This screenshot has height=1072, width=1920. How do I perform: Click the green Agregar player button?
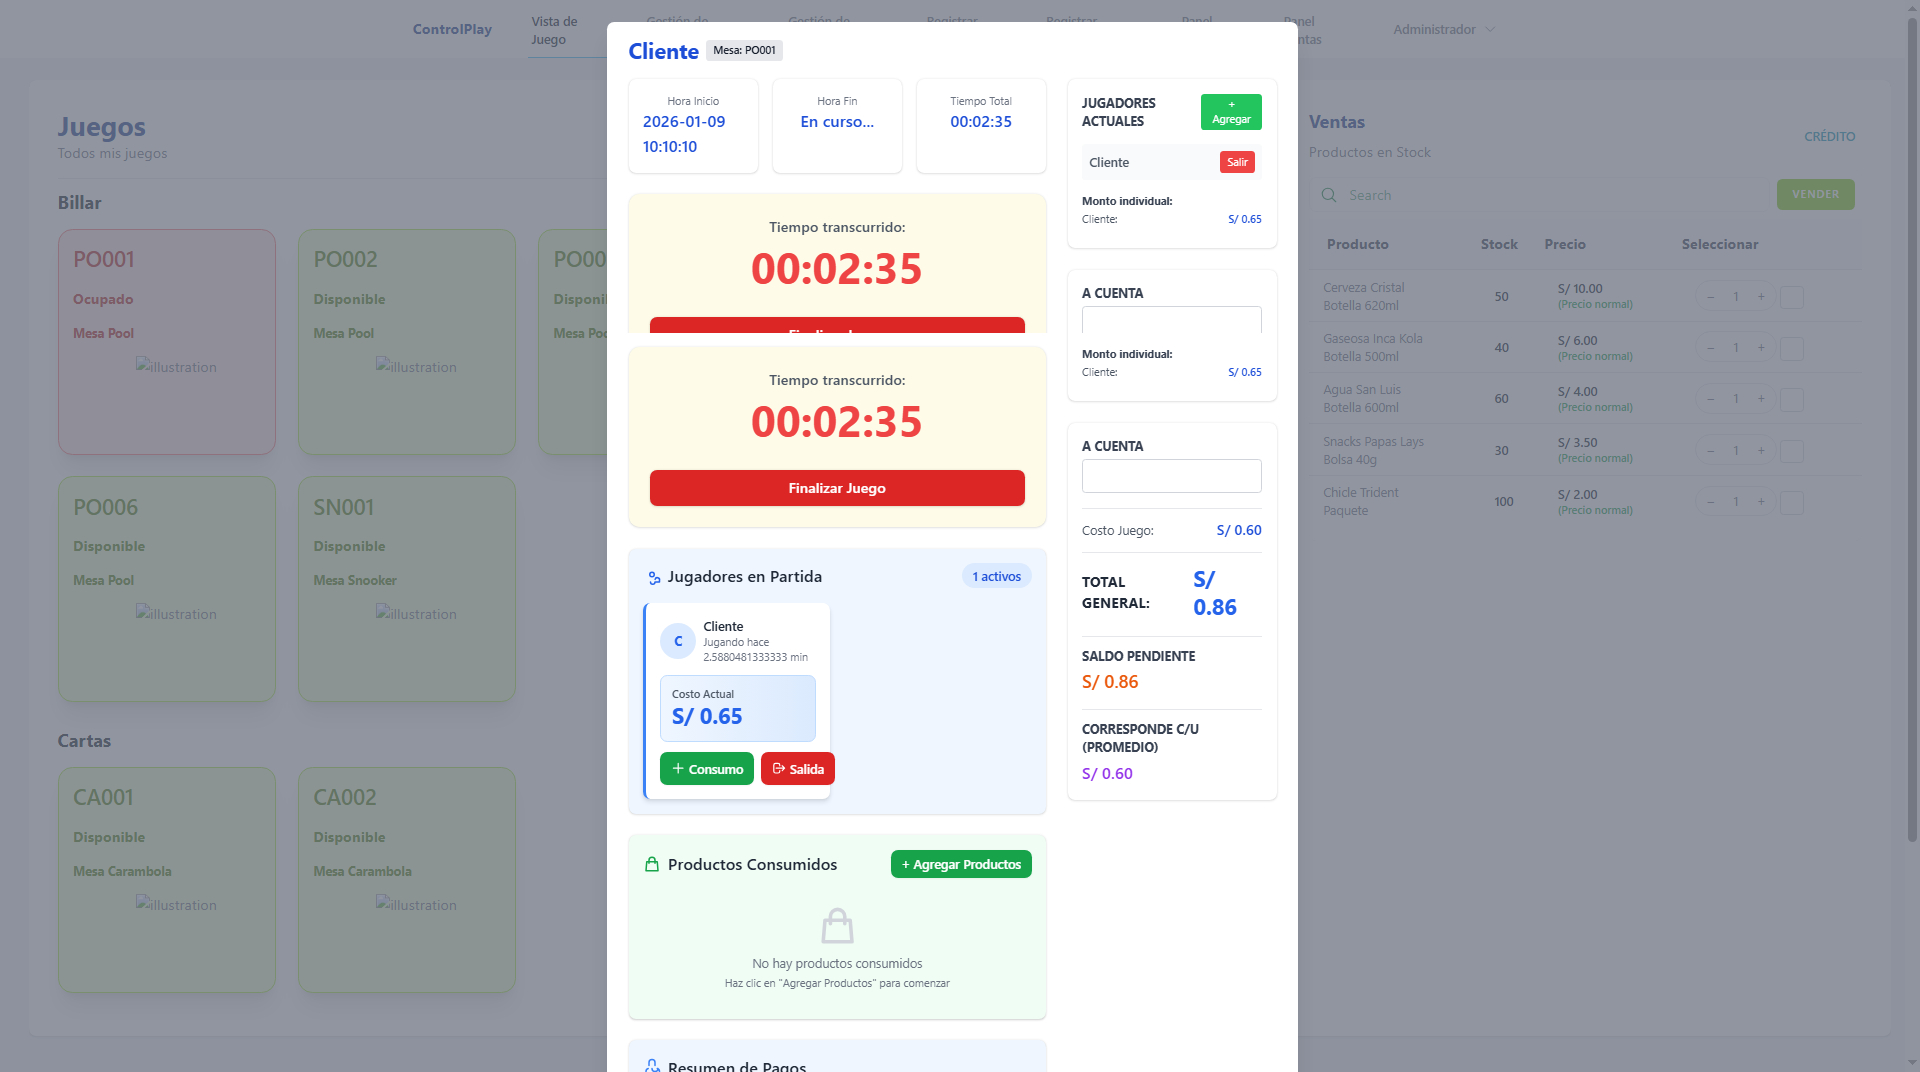point(1231,112)
